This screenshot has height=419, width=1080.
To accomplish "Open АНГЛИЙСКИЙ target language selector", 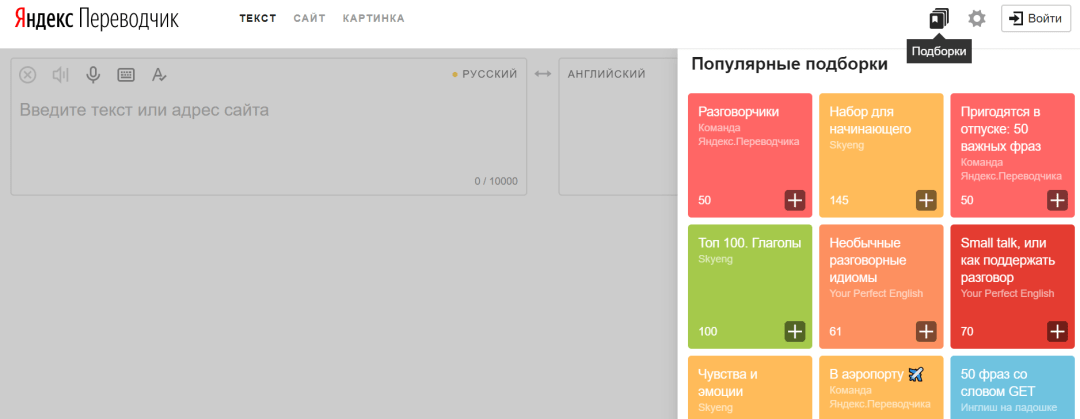I will [x=606, y=74].
